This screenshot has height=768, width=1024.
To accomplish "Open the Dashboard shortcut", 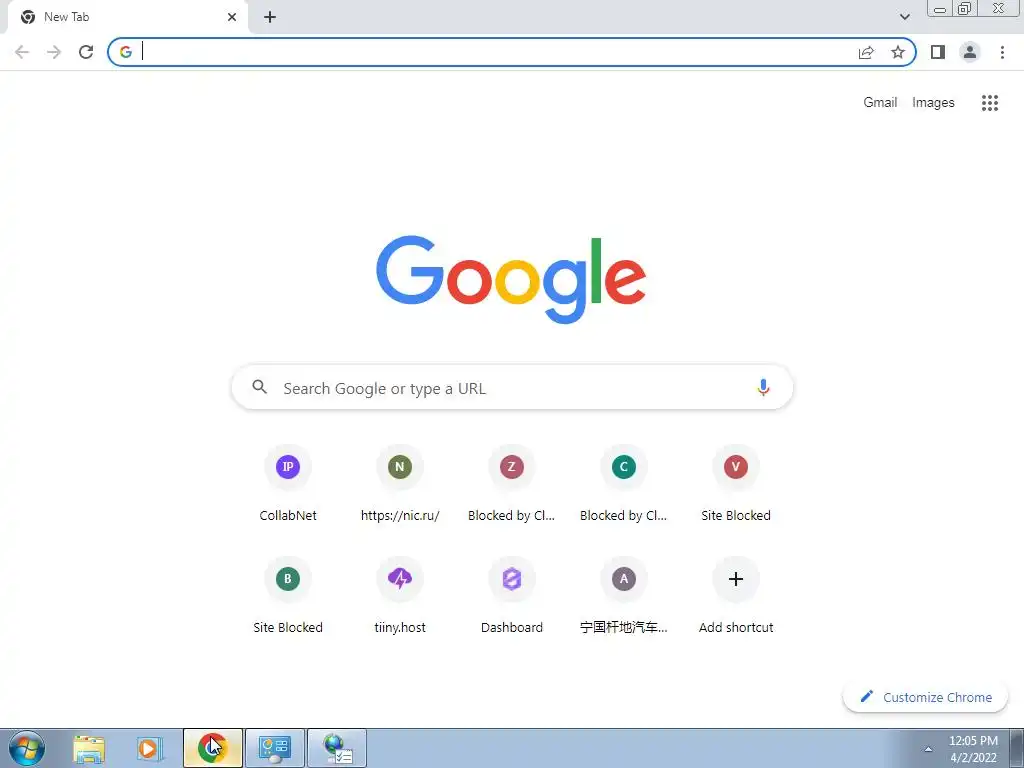I will 511,596.
